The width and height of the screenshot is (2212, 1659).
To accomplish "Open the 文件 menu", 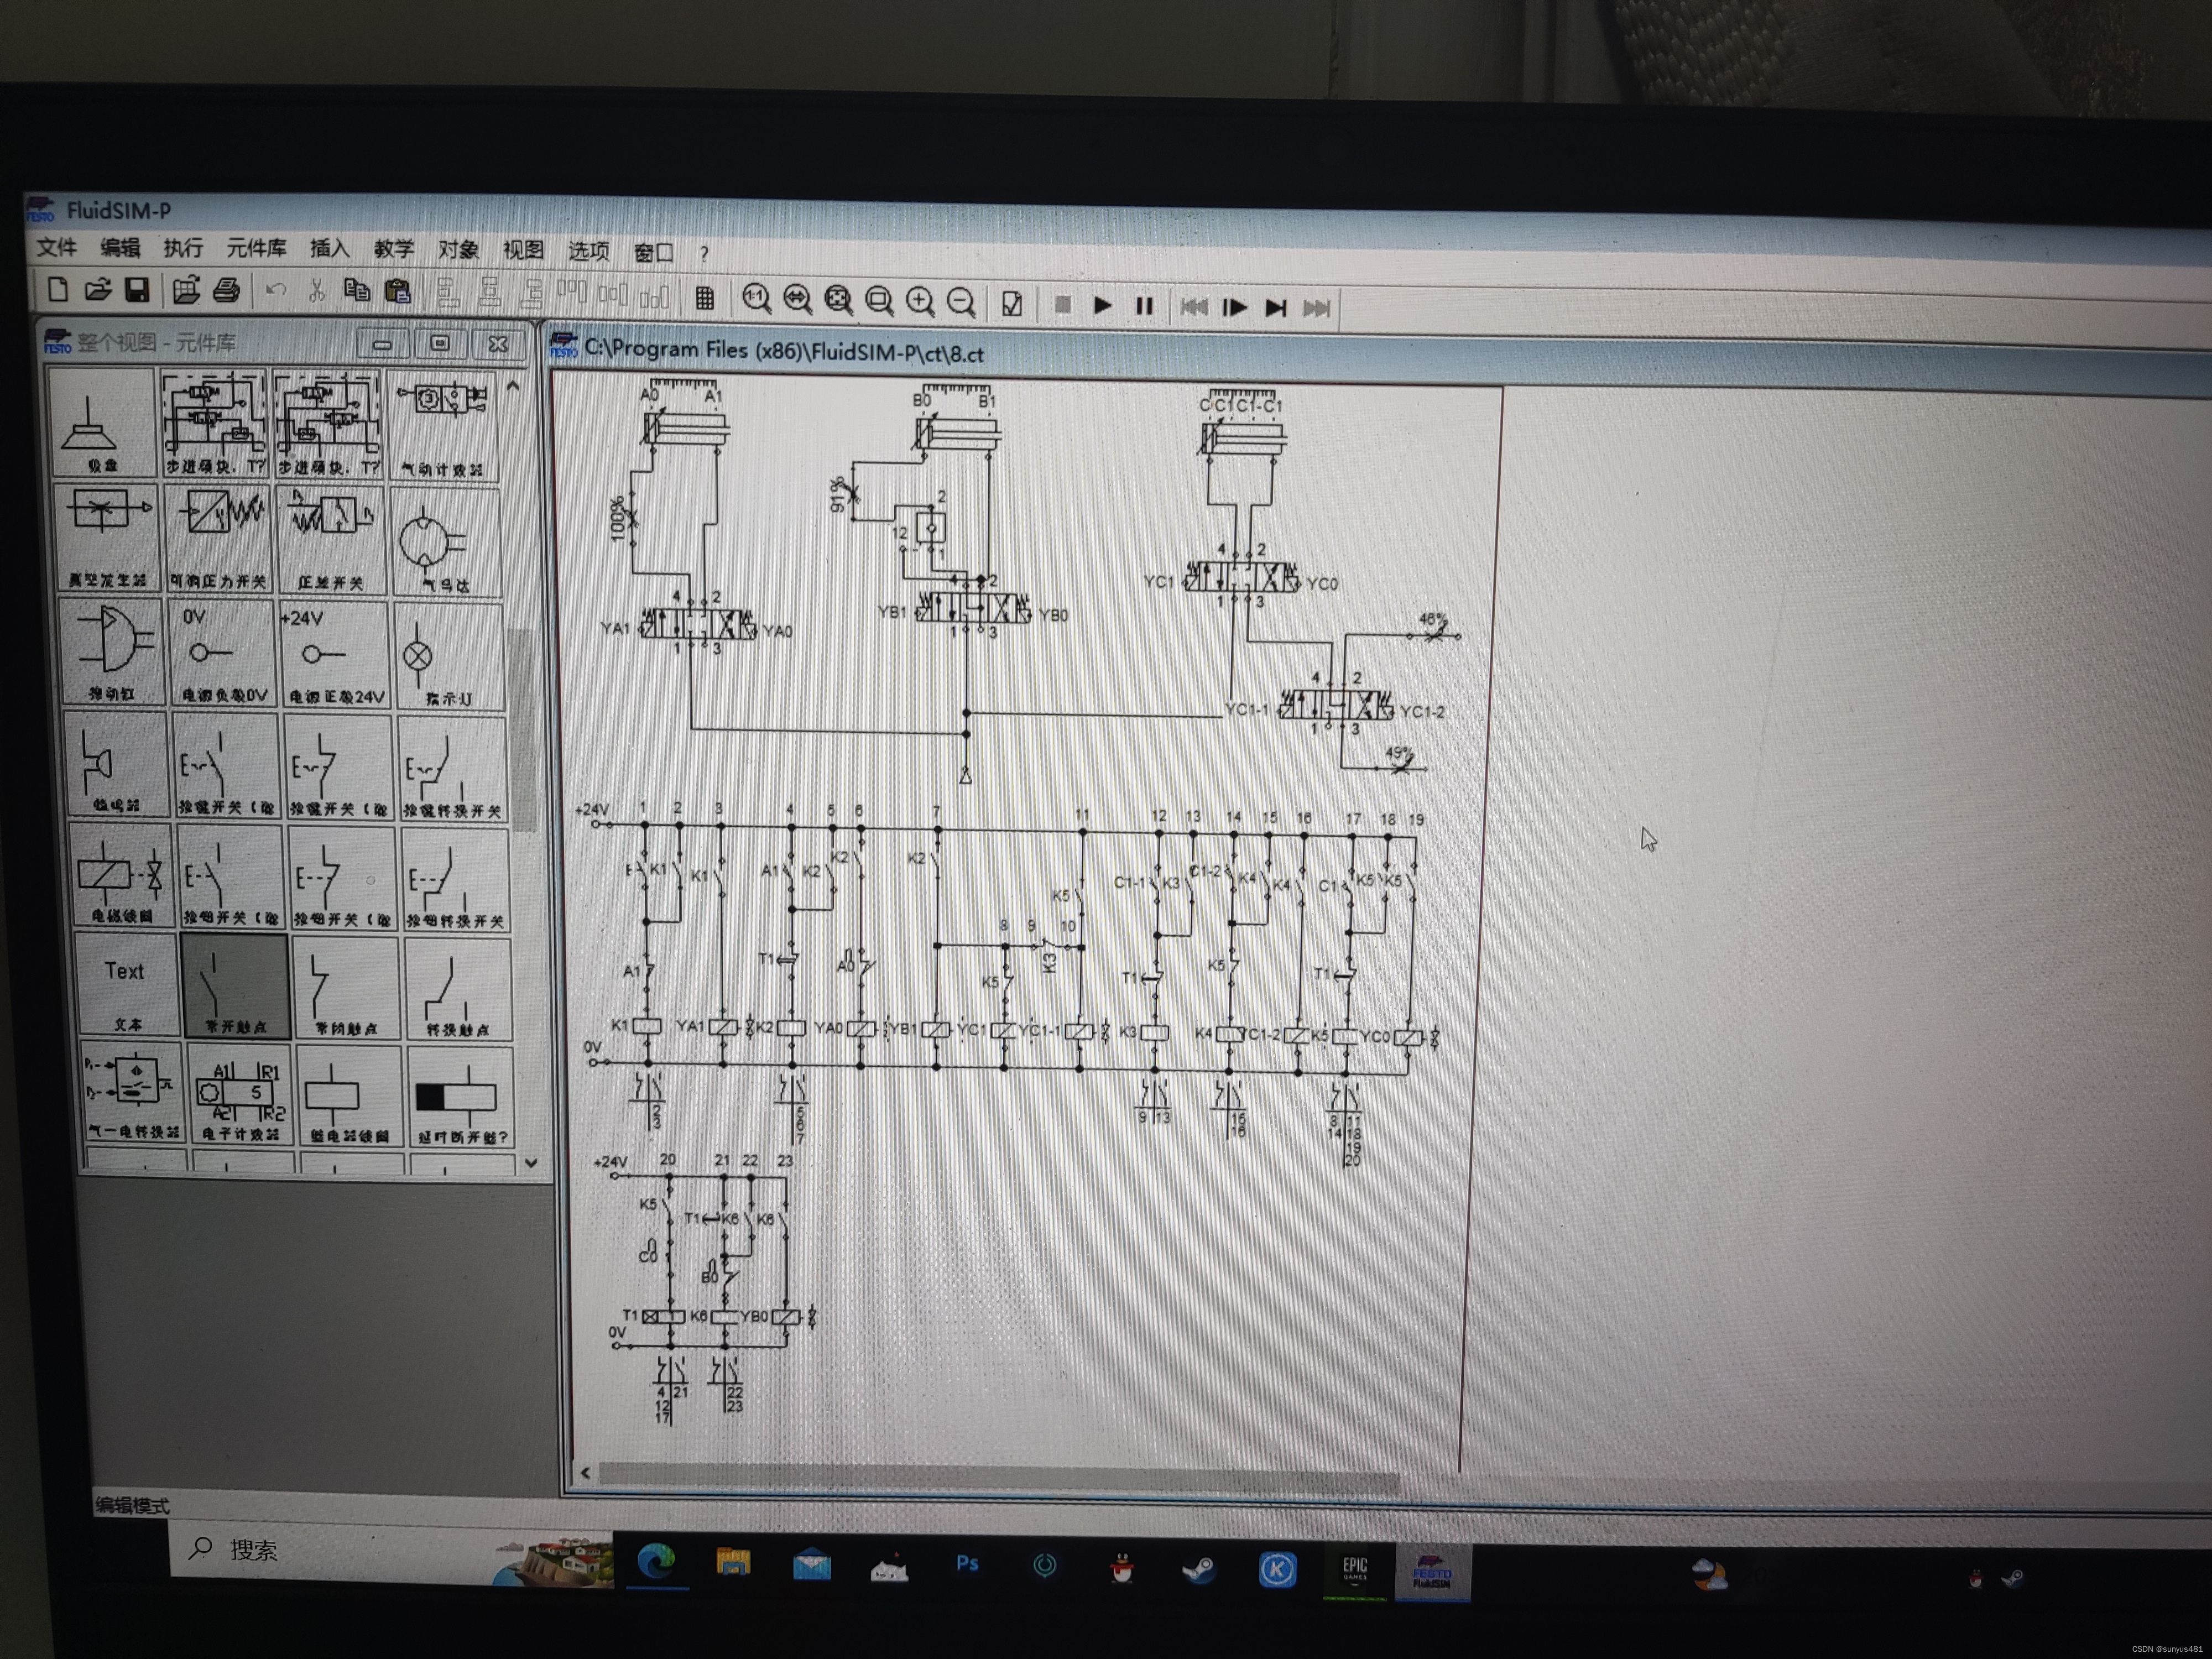I will (x=57, y=247).
